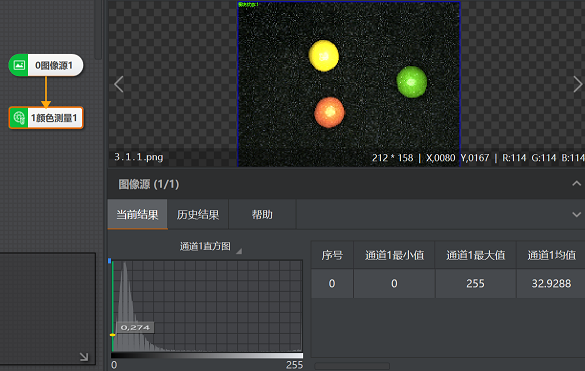Expand the results panel down chevron

click(x=576, y=215)
